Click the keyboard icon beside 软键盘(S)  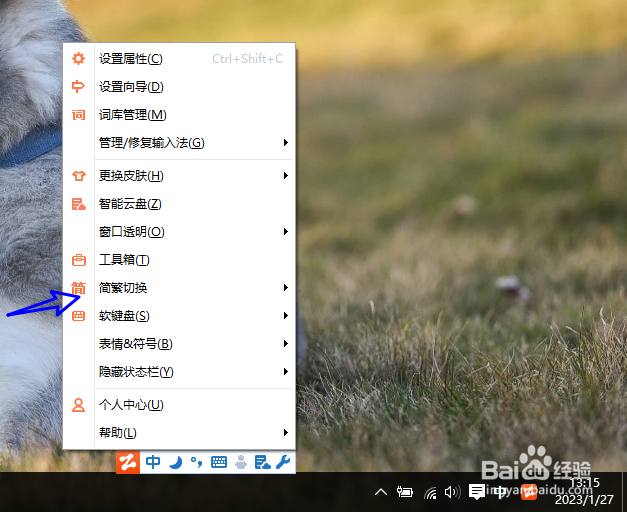point(78,316)
